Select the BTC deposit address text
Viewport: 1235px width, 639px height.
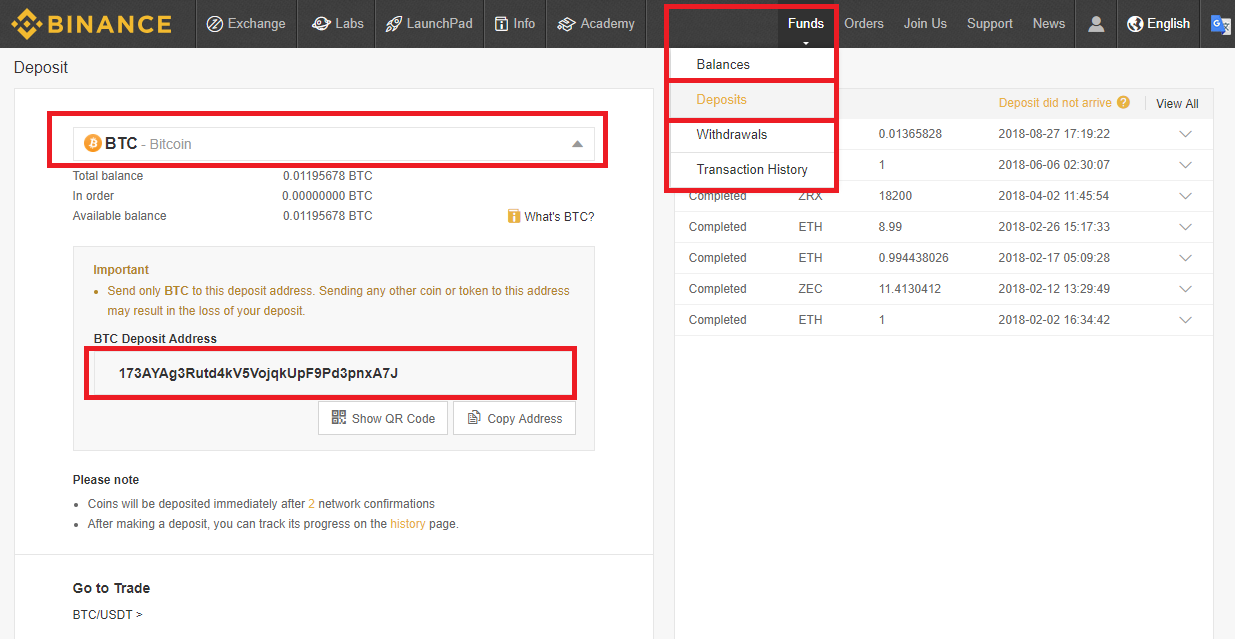(x=258, y=373)
